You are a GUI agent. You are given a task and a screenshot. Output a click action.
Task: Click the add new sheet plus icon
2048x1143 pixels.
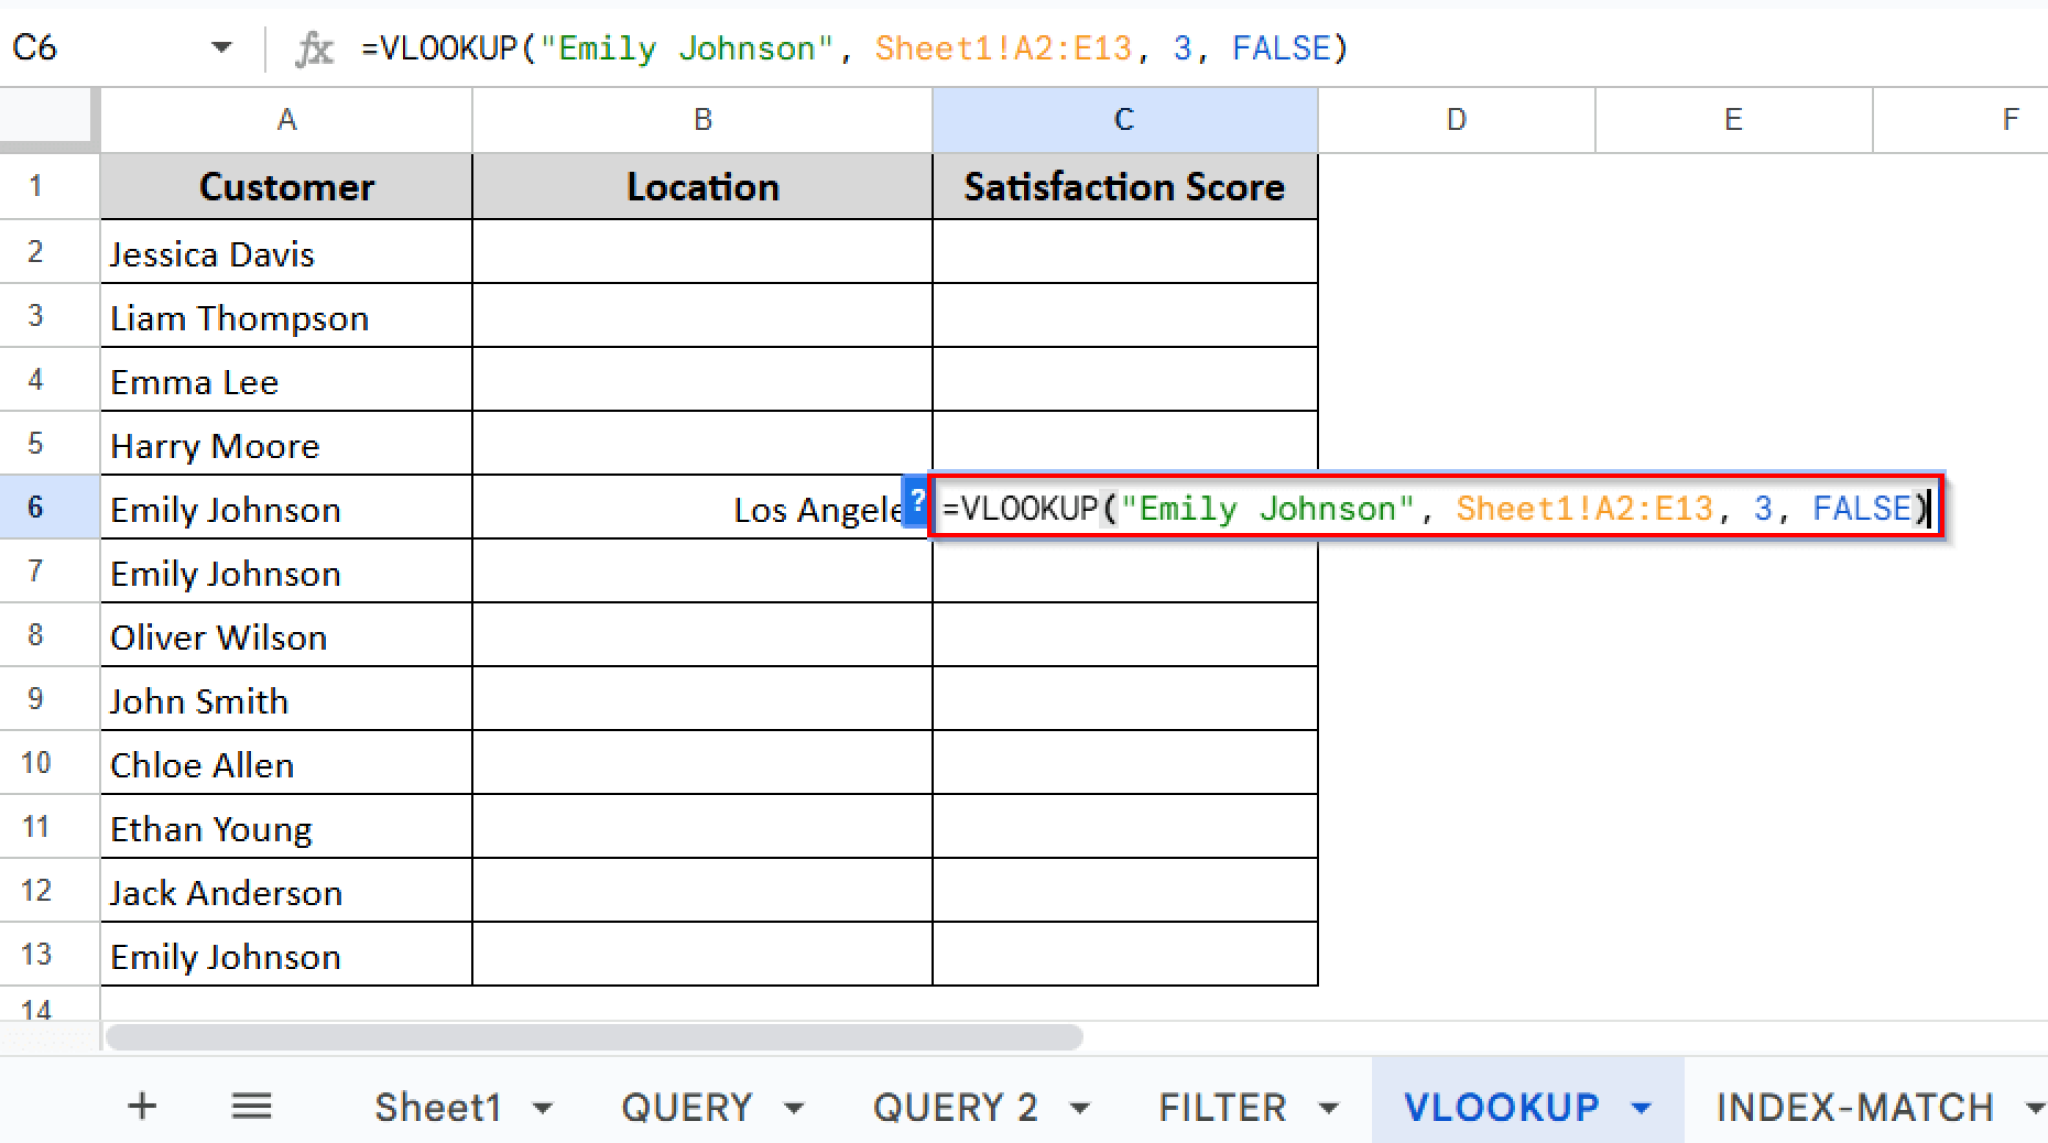click(x=142, y=1106)
